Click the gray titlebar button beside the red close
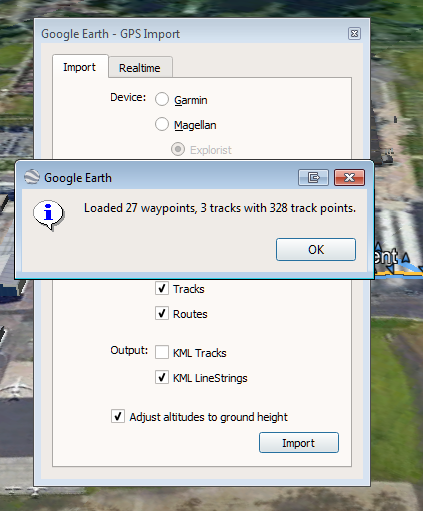 [x=313, y=177]
